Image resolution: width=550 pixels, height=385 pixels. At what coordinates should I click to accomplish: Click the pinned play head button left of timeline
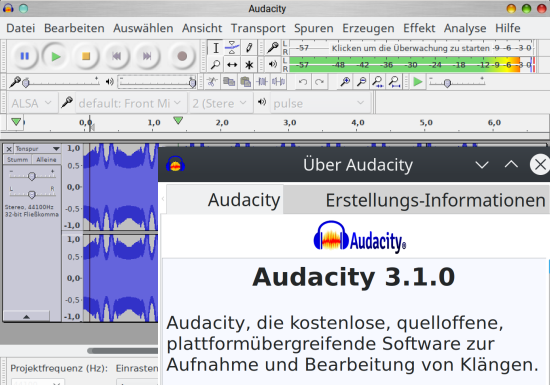pyautogui.click(x=16, y=122)
